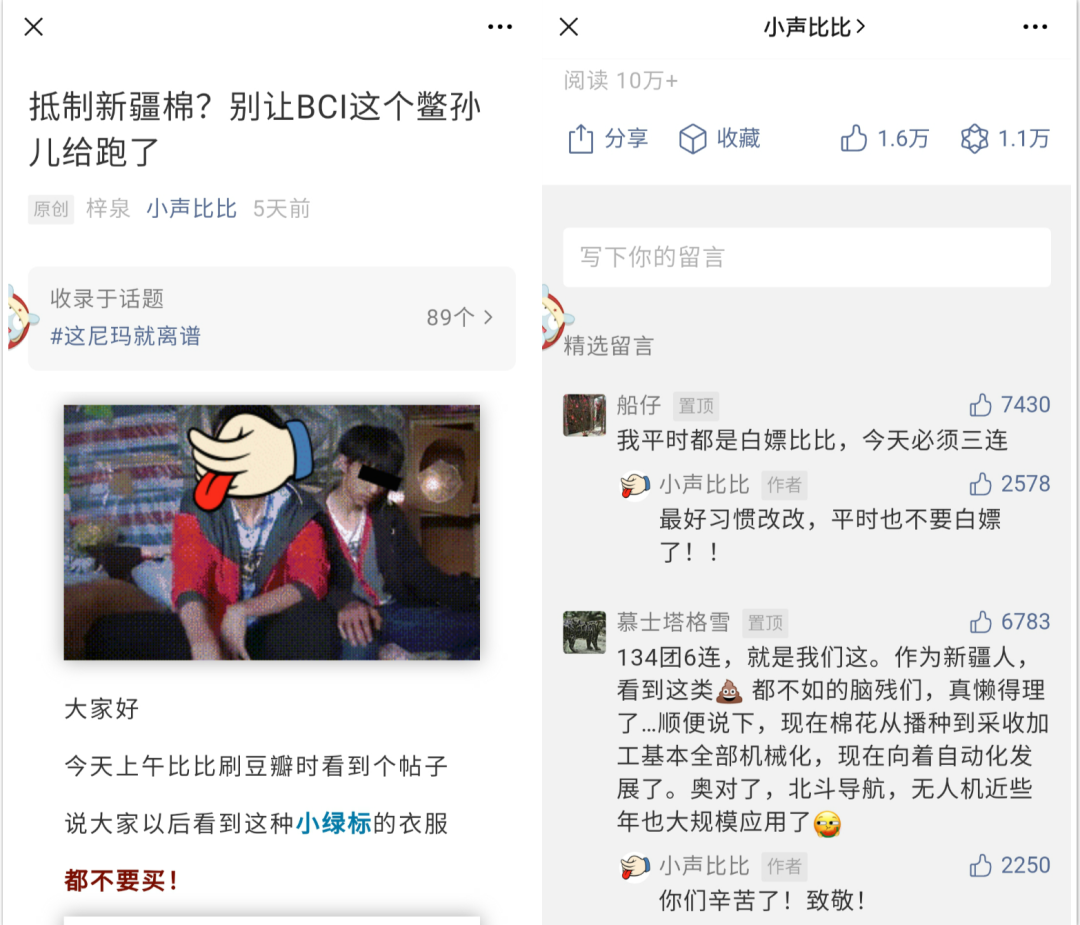Open the 收录于话题 topic card

click(272, 318)
